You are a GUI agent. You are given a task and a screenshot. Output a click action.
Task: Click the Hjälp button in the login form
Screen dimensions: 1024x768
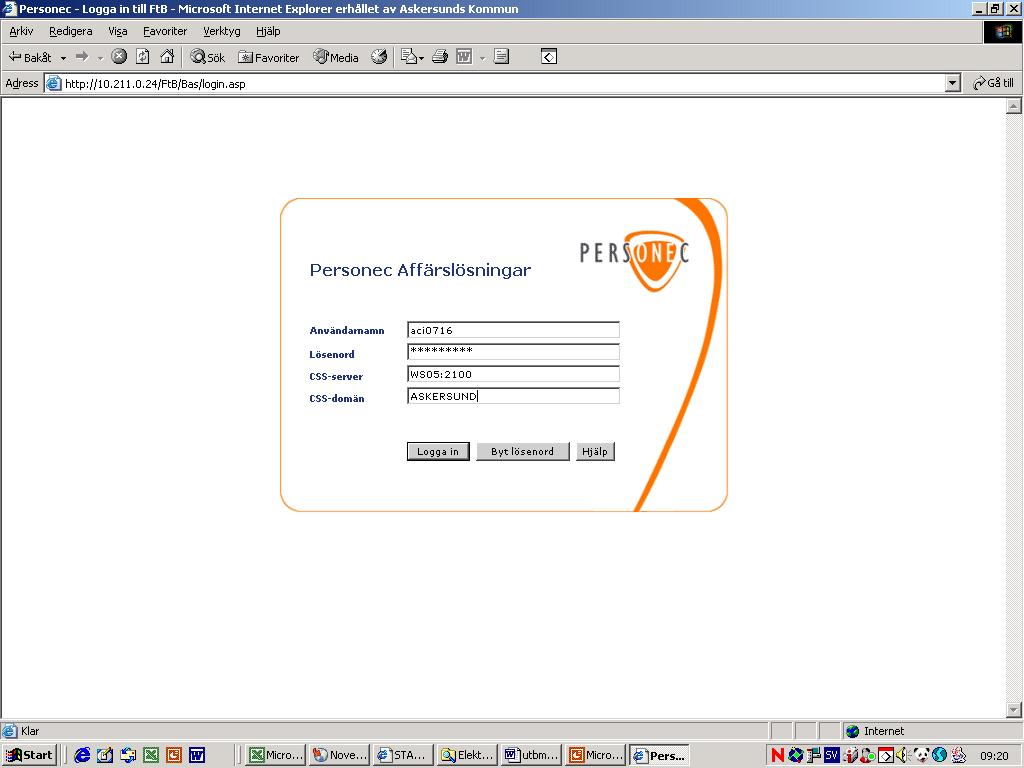point(595,451)
